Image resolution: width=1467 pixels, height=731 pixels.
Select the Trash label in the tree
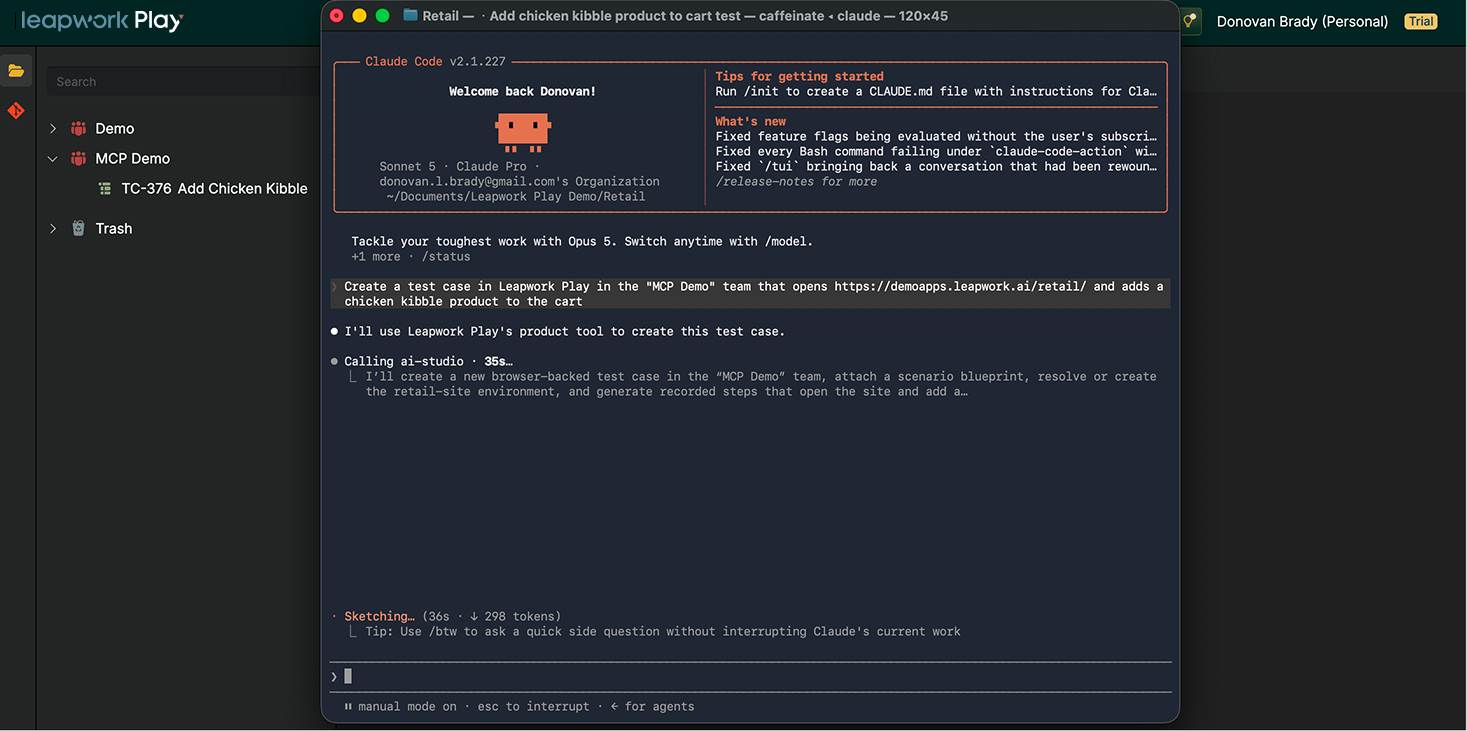(113, 228)
